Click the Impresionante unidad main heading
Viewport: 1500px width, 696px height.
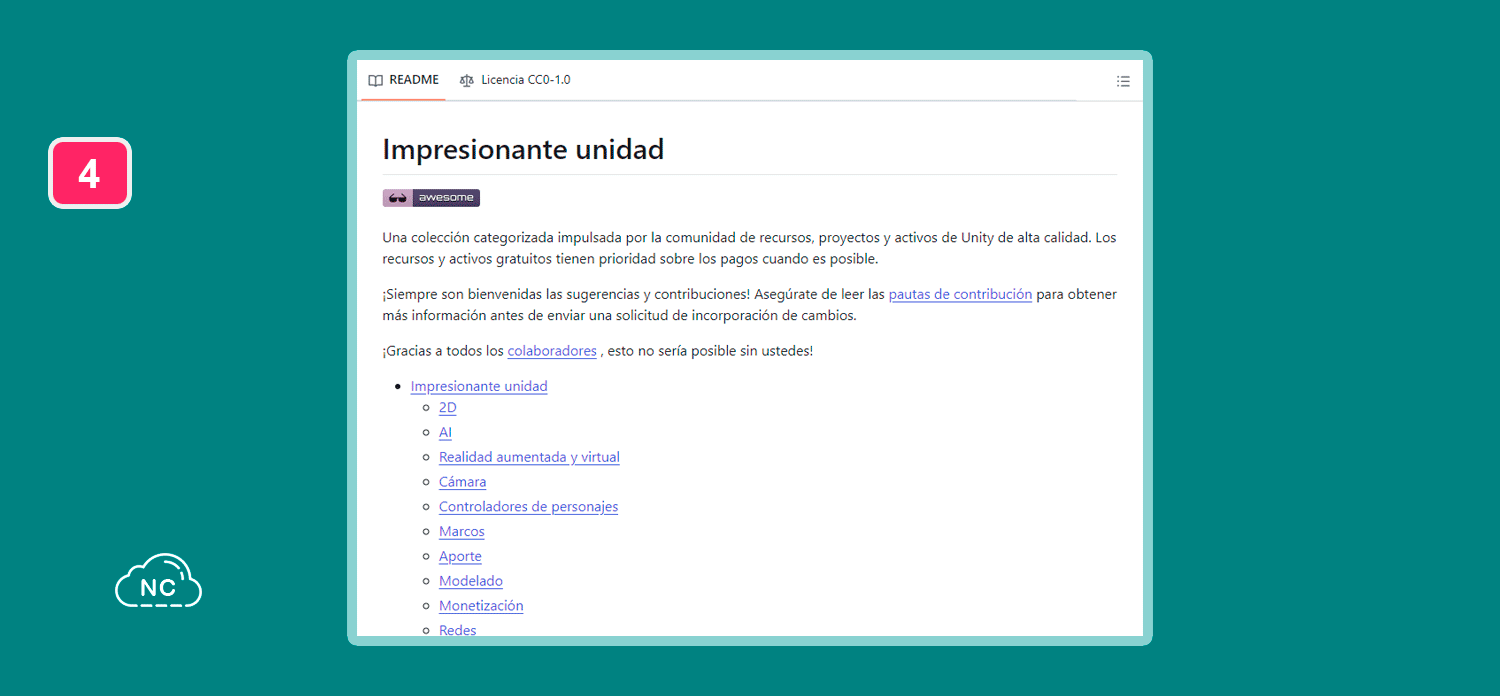click(x=523, y=150)
